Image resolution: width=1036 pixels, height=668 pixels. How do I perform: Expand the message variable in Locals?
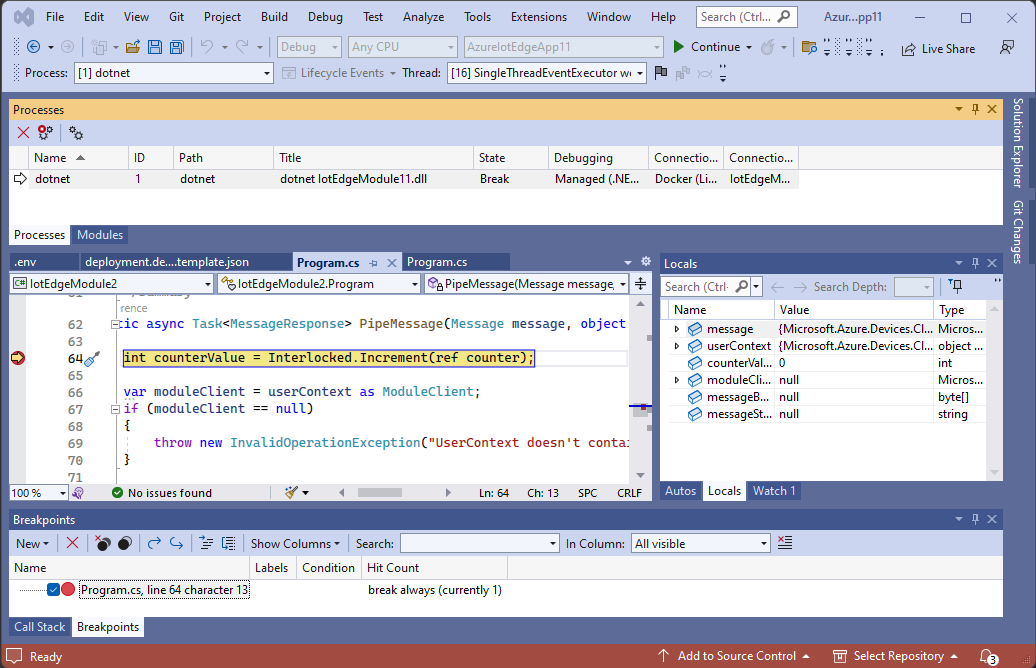(x=678, y=328)
